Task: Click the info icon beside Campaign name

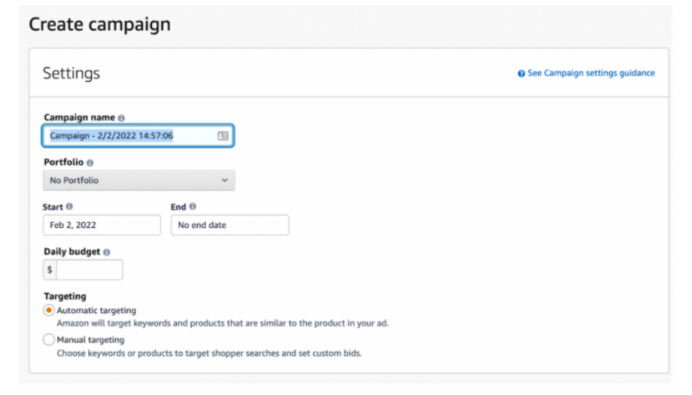Action: click(121, 118)
